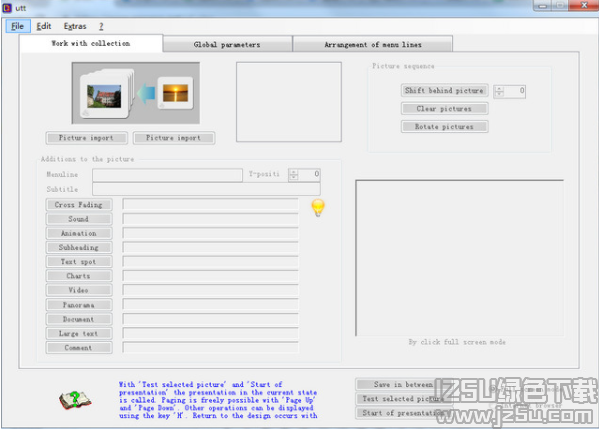Click the Panorama value field

pyautogui.click(x=210, y=304)
